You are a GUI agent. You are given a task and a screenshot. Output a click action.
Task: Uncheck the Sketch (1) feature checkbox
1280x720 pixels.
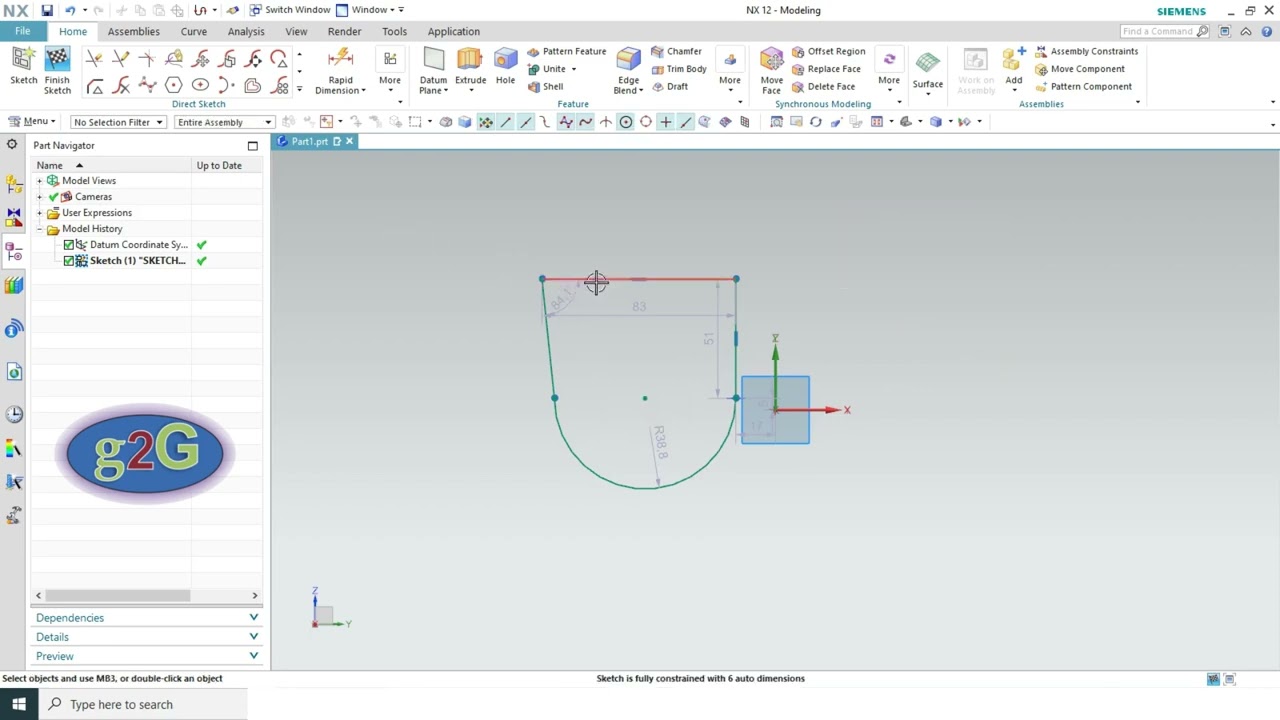click(69, 261)
